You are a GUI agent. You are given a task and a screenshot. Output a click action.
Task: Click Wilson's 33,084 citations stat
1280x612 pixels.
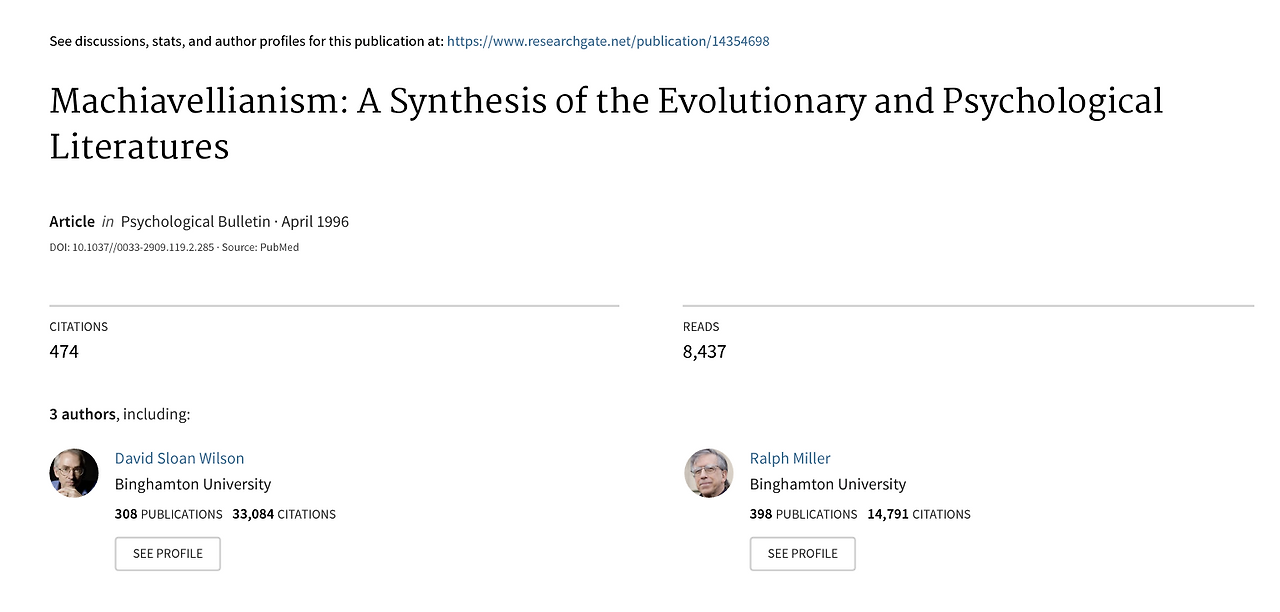(284, 514)
